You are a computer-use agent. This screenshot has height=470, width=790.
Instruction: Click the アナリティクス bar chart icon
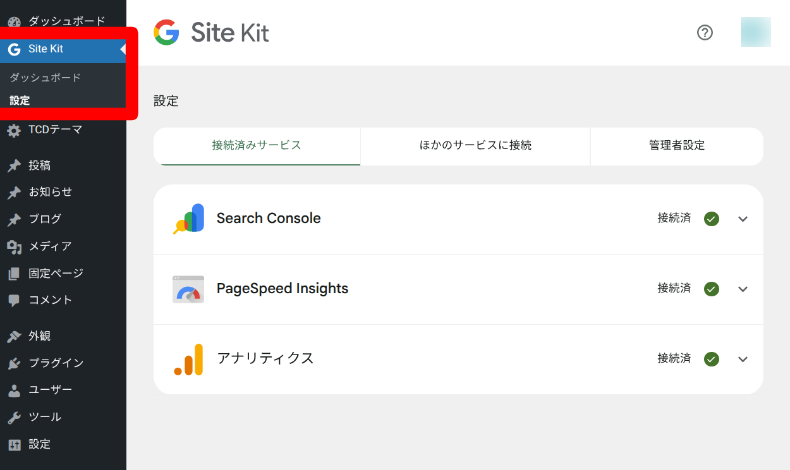188,359
